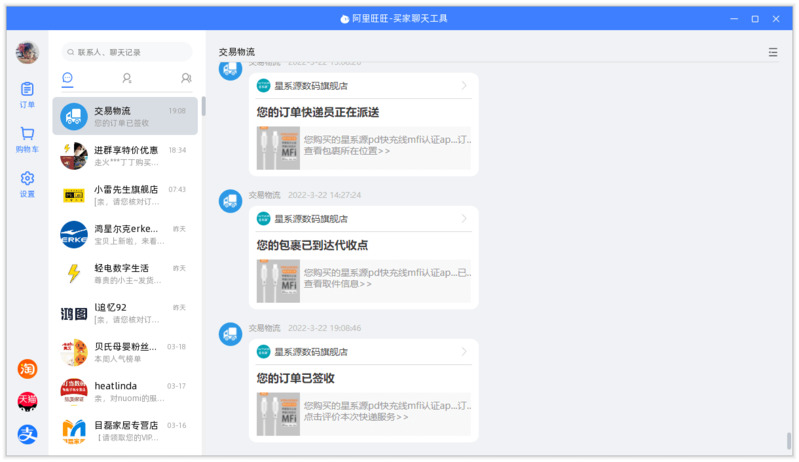
Task: Click the contacts and chat history search field
Action: tap(127, 52)
